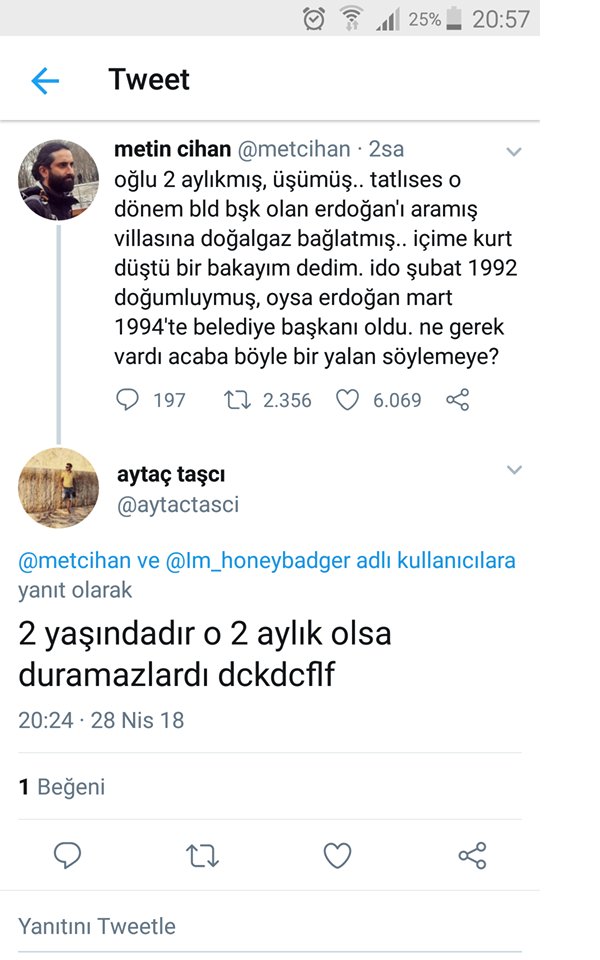
Task: Tap the back arrow icon
Action: 45,81
